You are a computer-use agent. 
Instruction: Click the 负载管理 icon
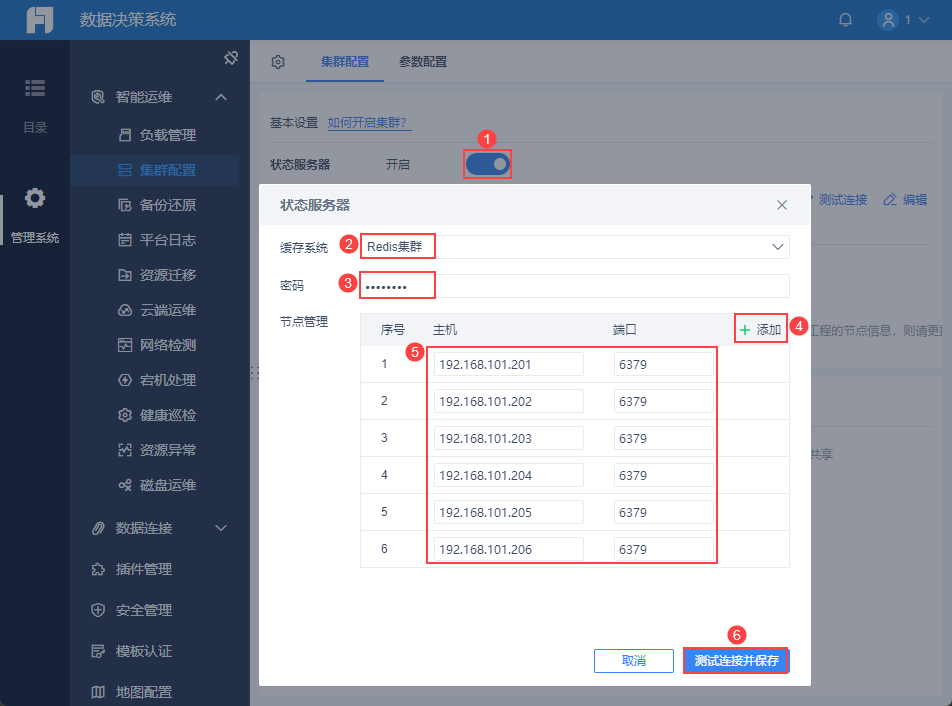(124, 135)
